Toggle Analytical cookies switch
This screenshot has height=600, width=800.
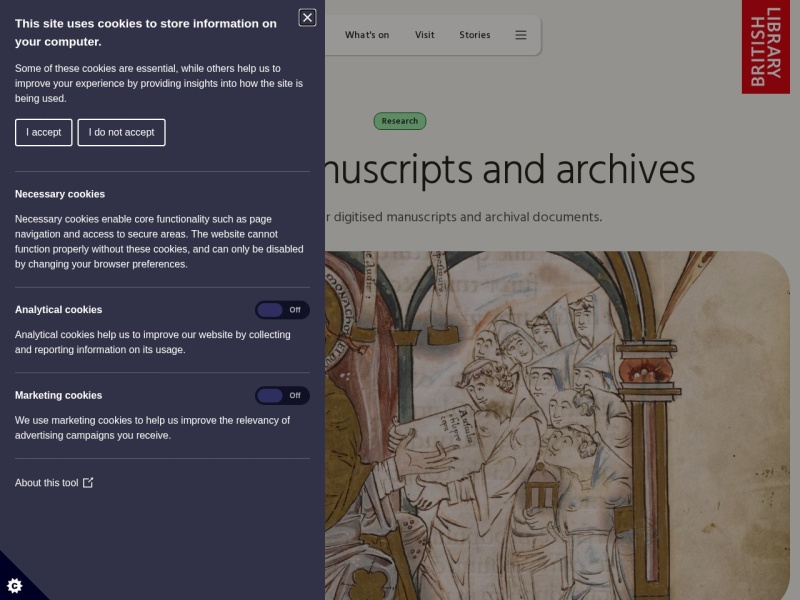pyautogui.click(x=282, y=310)
